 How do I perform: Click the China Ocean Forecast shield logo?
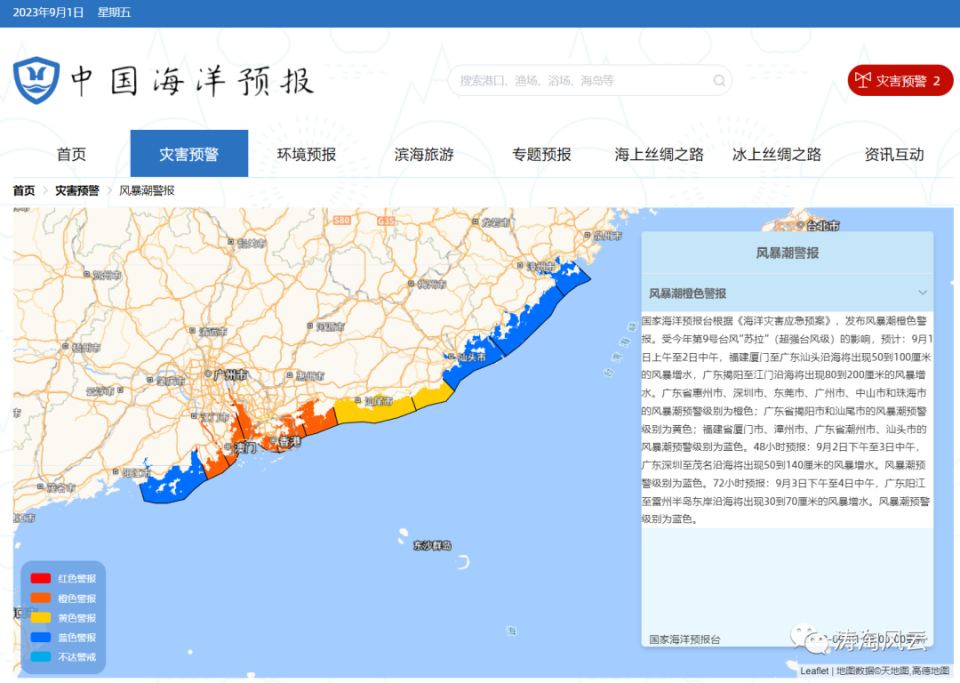coord(37,80)
